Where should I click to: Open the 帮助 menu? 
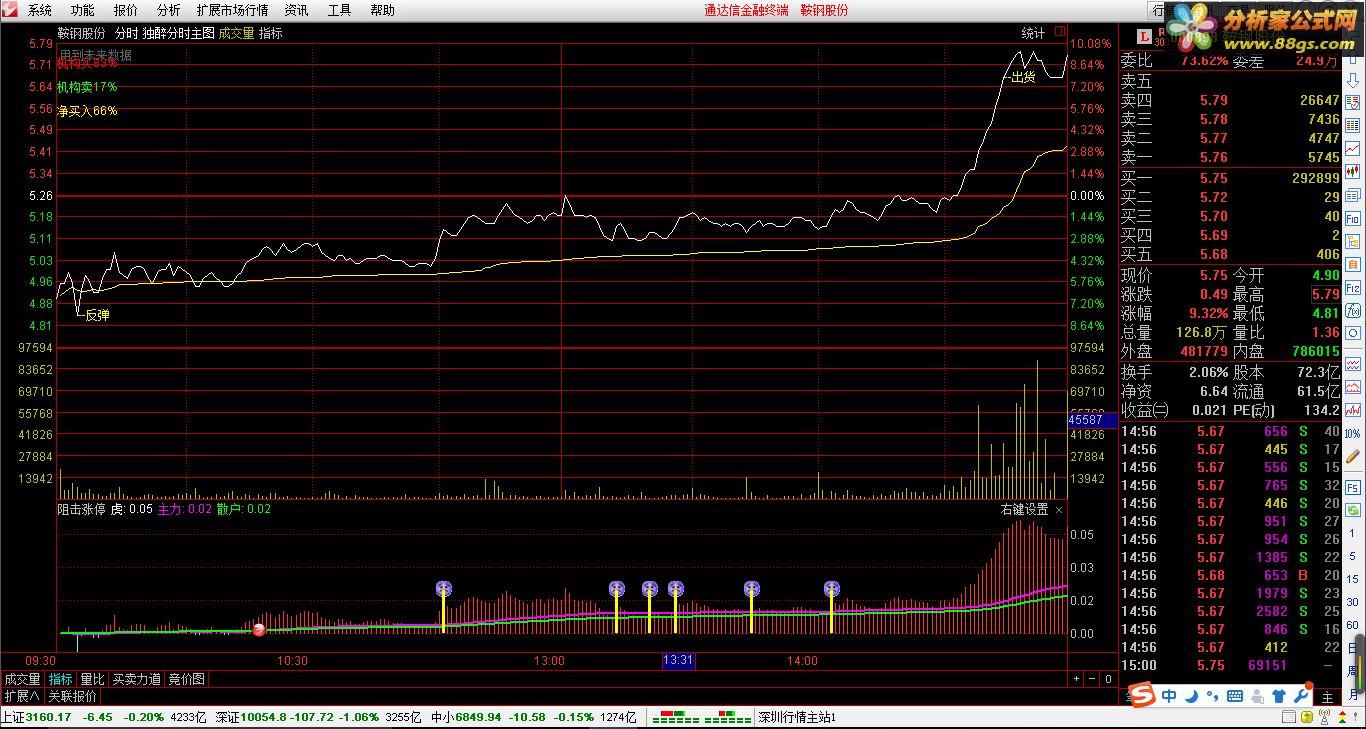[382, 10]
